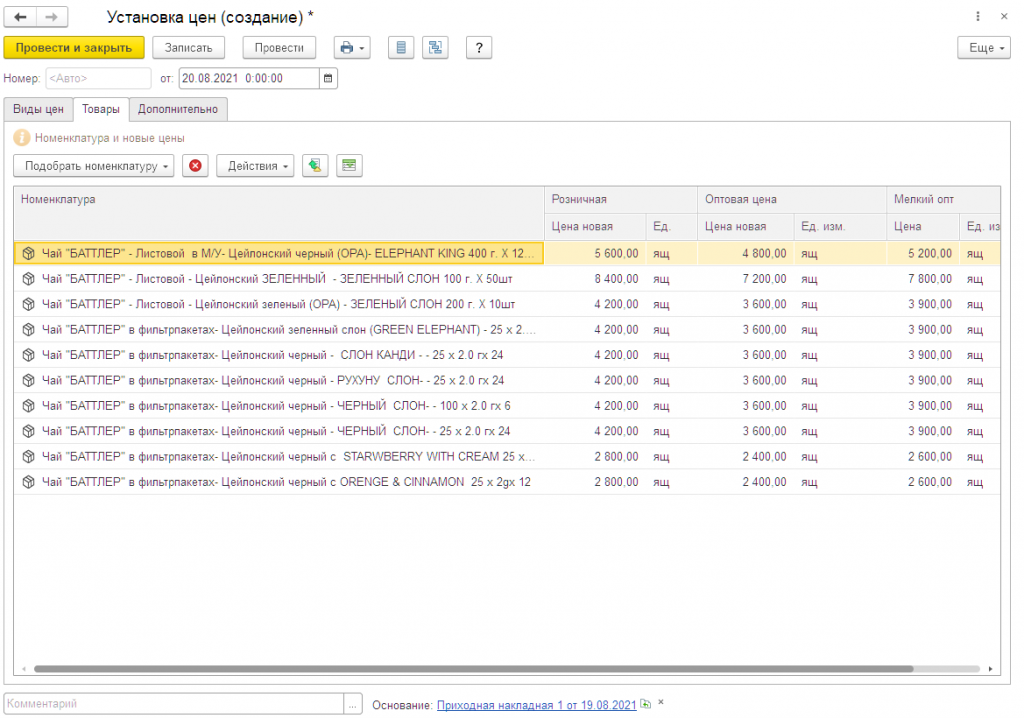The width and height of the screenshot is (1024, 718).
Task: Click the Розничная column header
Action: (621, 199)
